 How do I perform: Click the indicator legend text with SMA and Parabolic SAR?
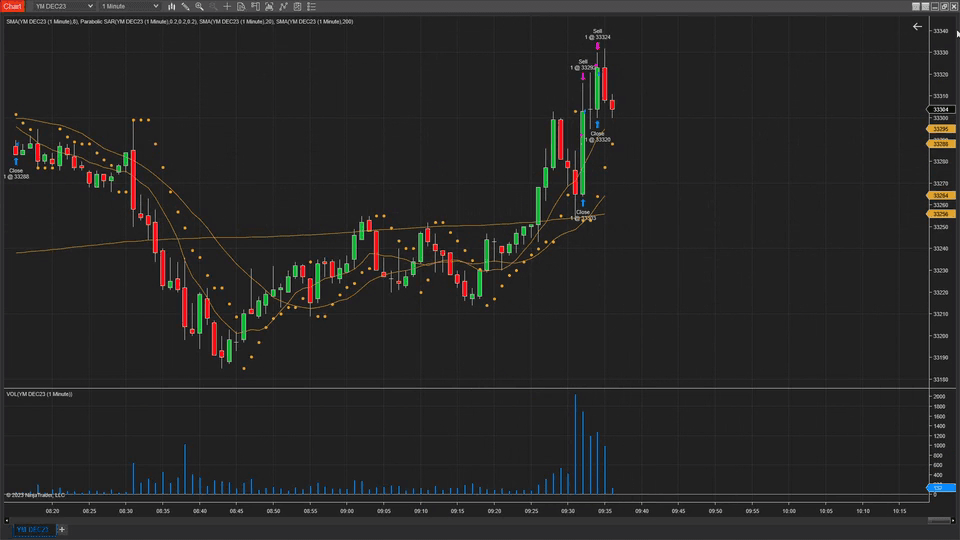(x=179, y=21)
